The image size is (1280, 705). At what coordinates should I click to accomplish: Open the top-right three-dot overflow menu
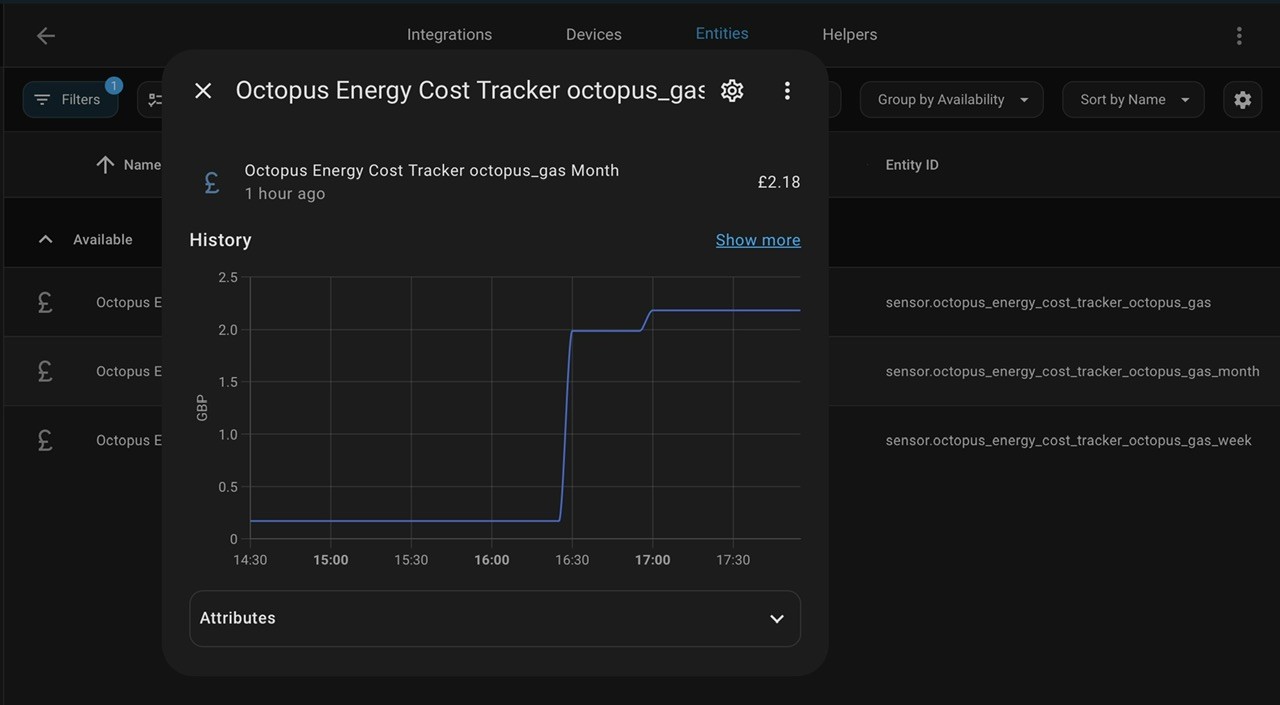(x=1239, y=36)
